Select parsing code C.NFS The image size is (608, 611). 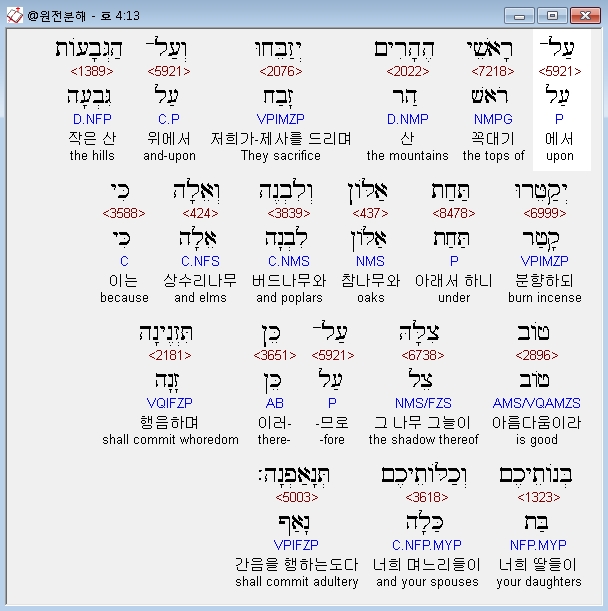click(200, 261)
